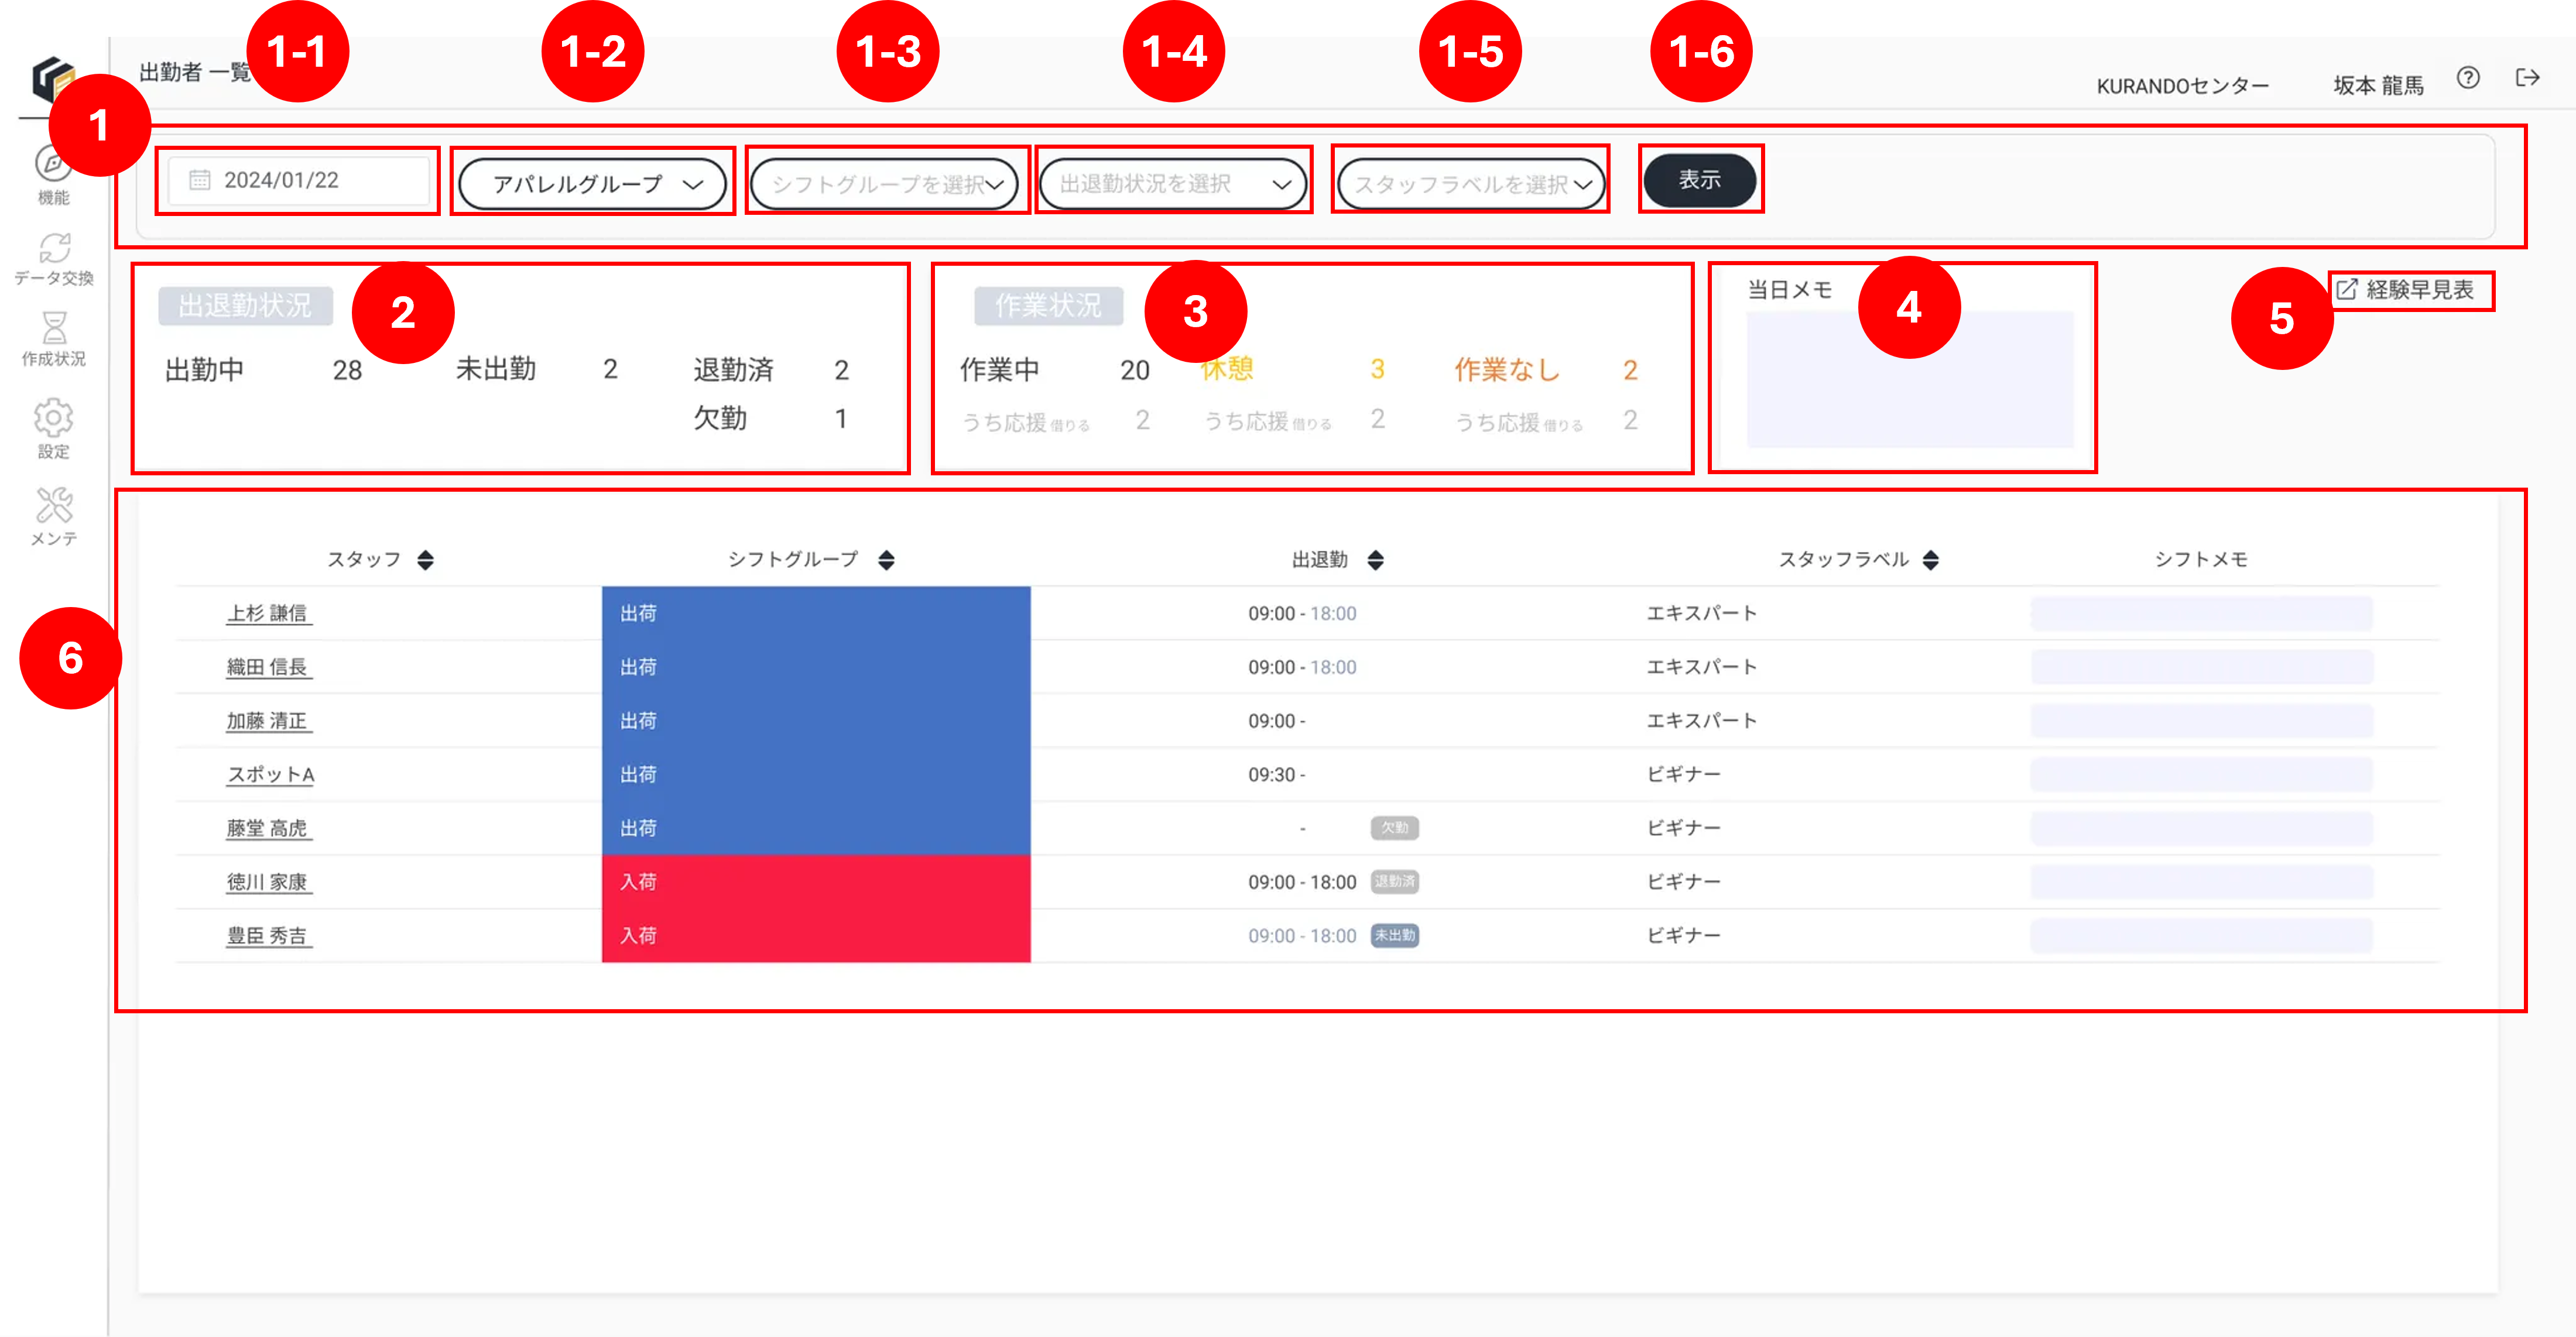Click the shift memo field for 加藤 清正
Screen dimensions: 2576x1337
(2201, 721)
